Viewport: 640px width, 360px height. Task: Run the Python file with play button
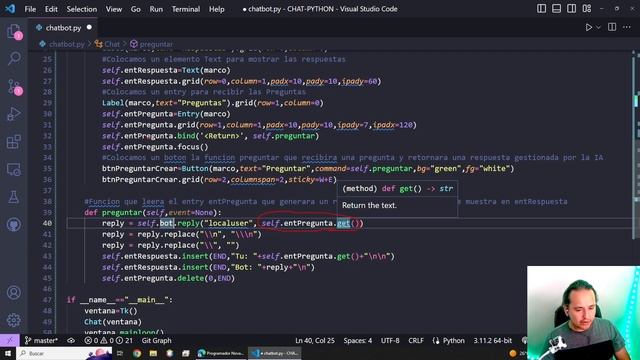589,27
